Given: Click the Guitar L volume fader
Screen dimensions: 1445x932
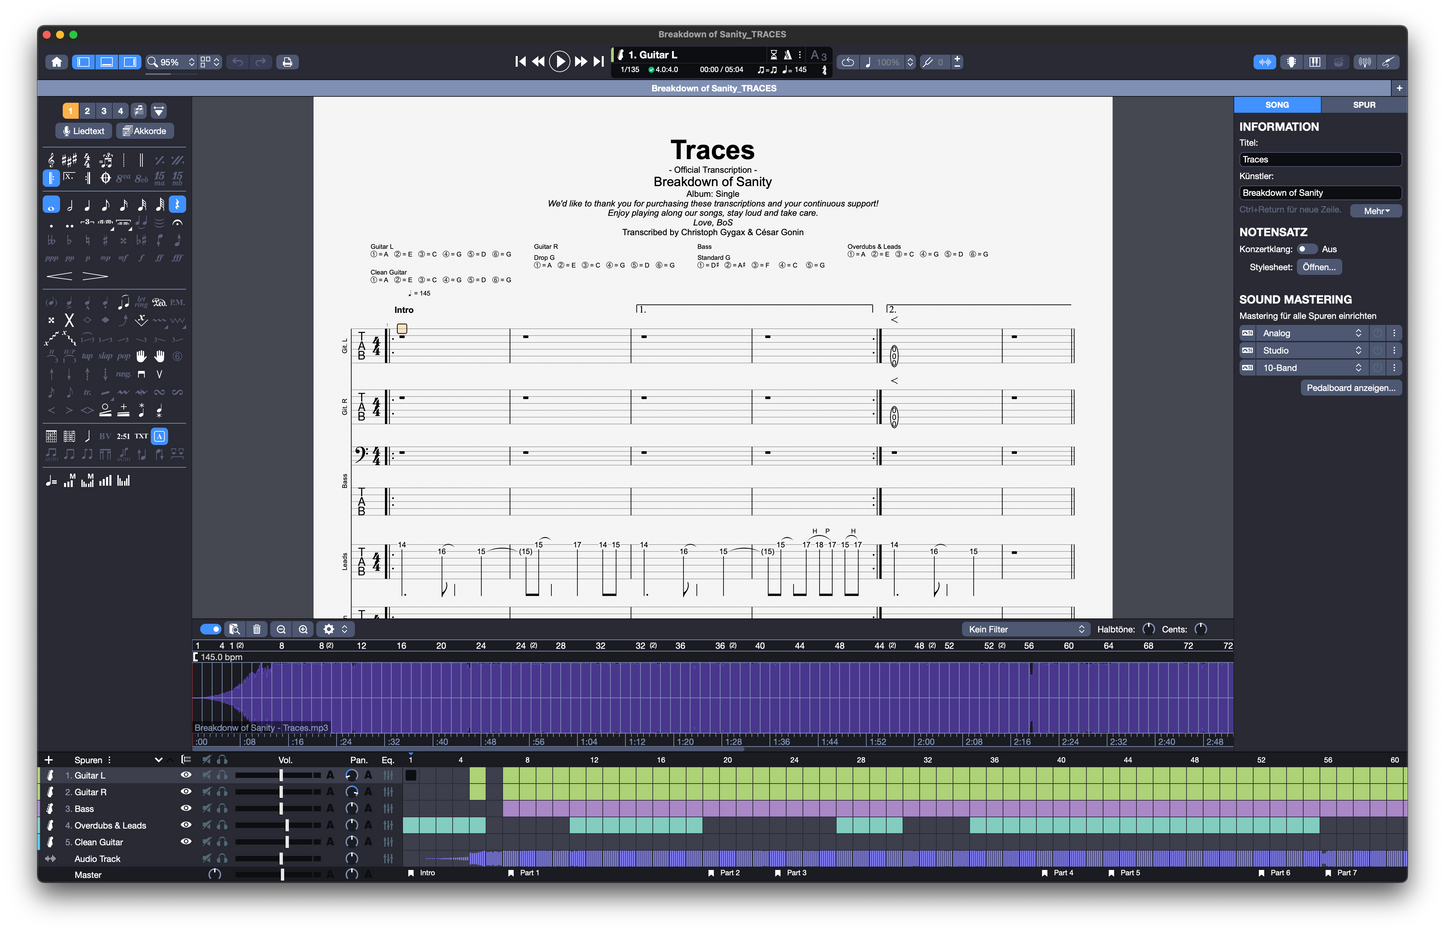Looking at the screenshot, I should (x=281, y=775).
